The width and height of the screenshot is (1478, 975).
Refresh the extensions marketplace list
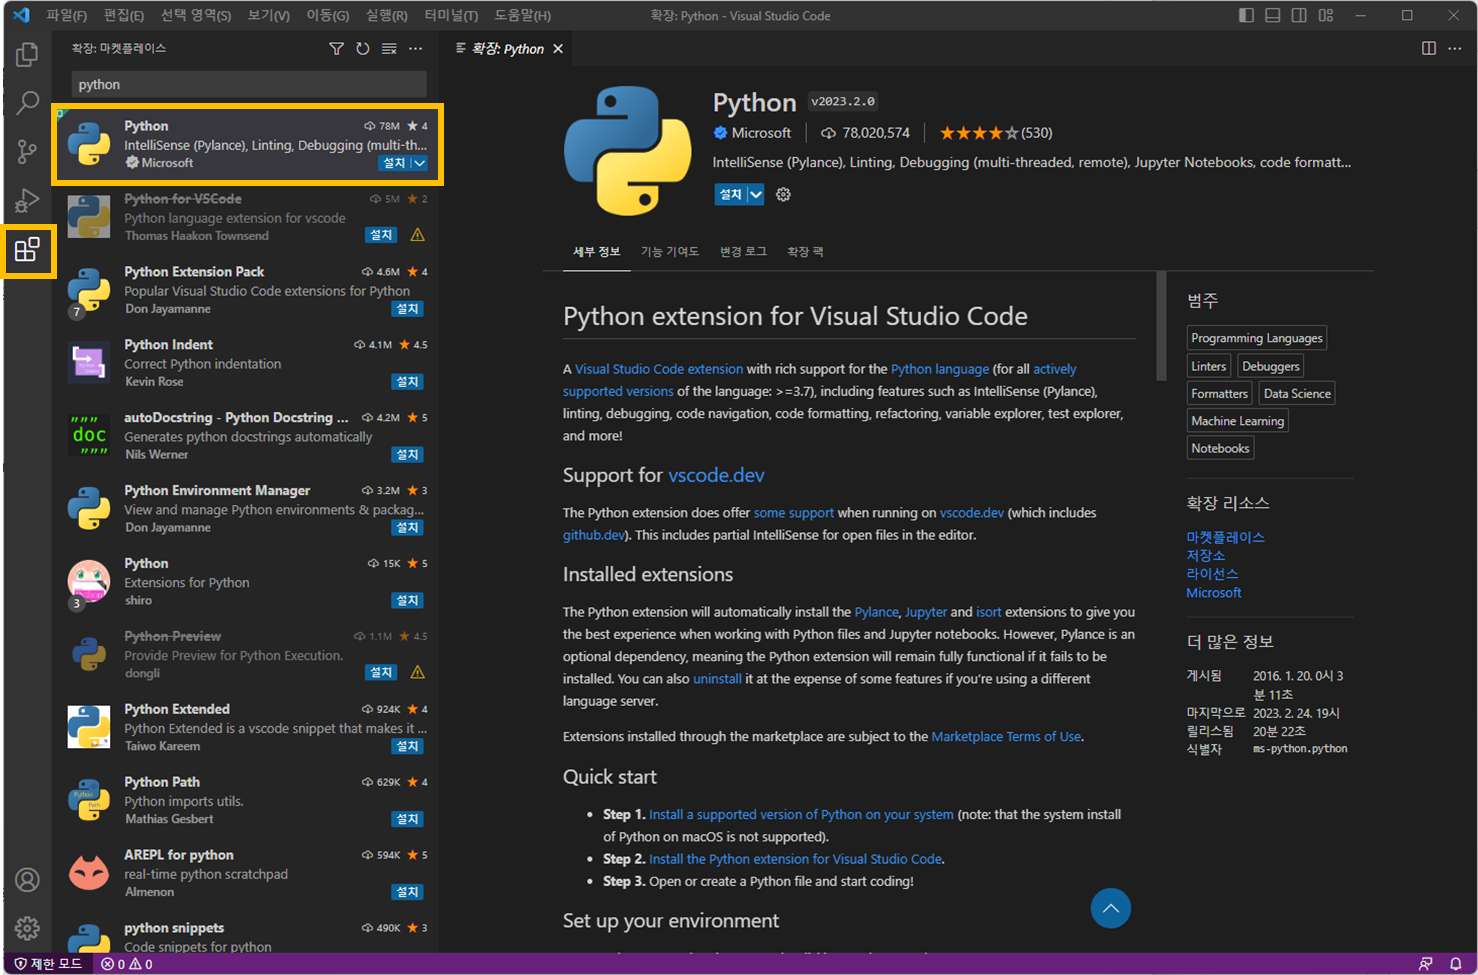(x=362, y=49)
